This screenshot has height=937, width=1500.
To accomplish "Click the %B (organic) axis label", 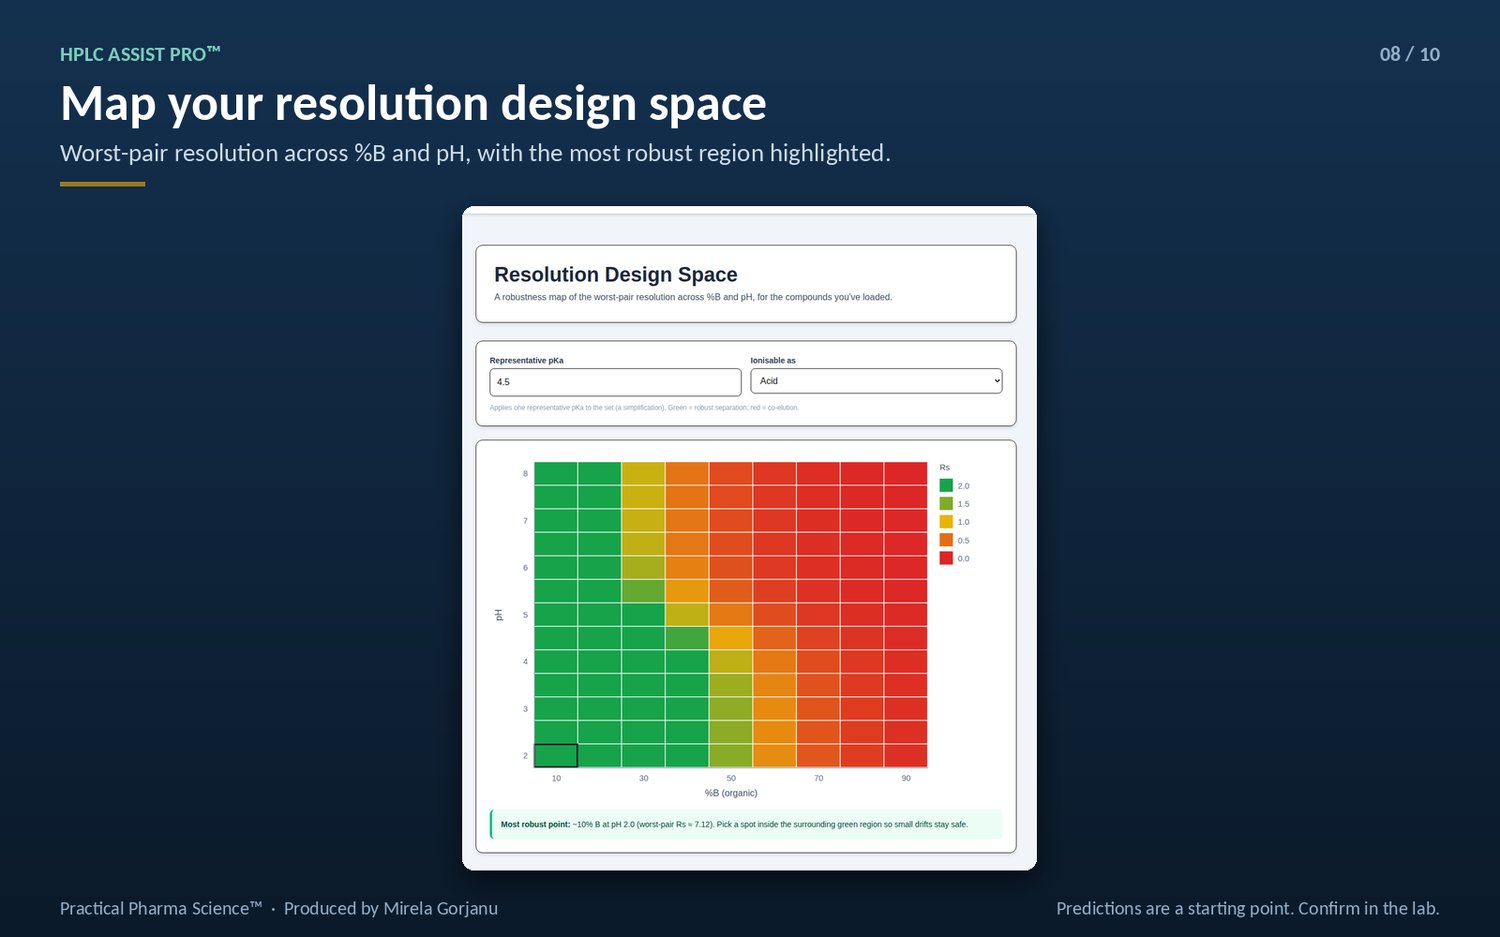I will (731, 793).
